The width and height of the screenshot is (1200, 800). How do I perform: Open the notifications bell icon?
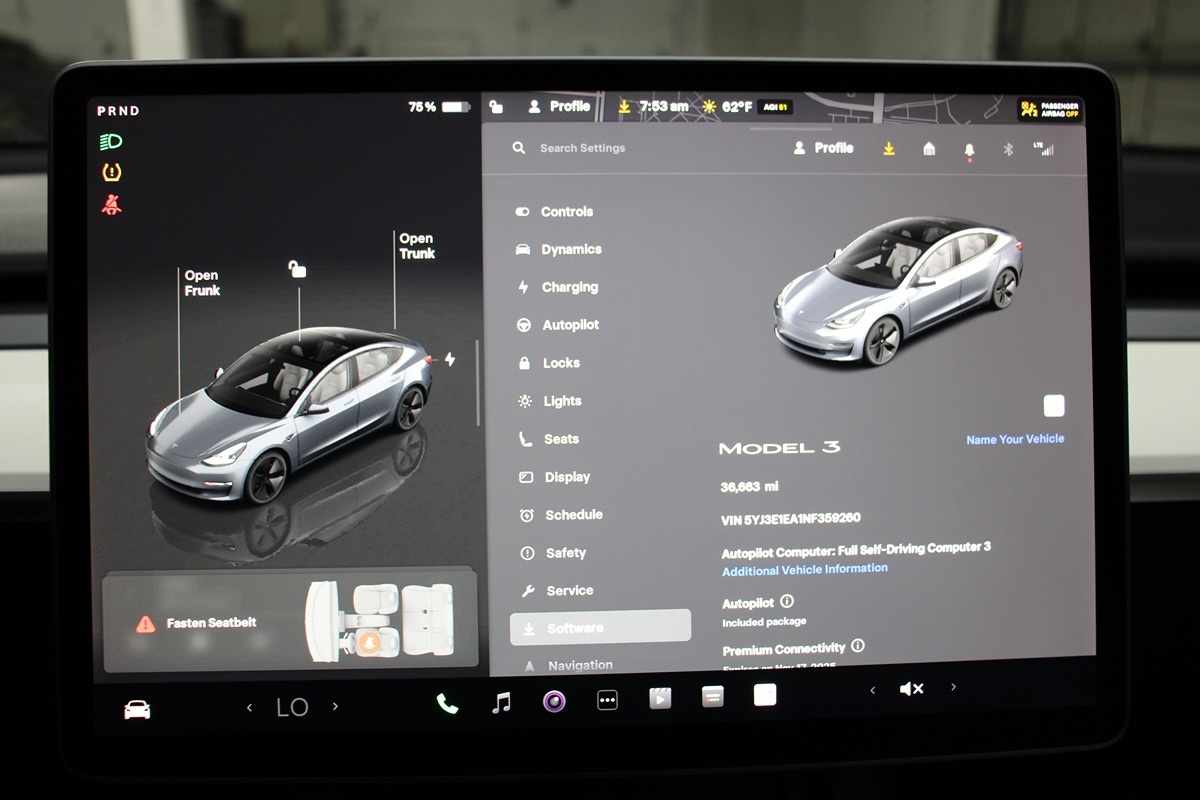[969, 150]
